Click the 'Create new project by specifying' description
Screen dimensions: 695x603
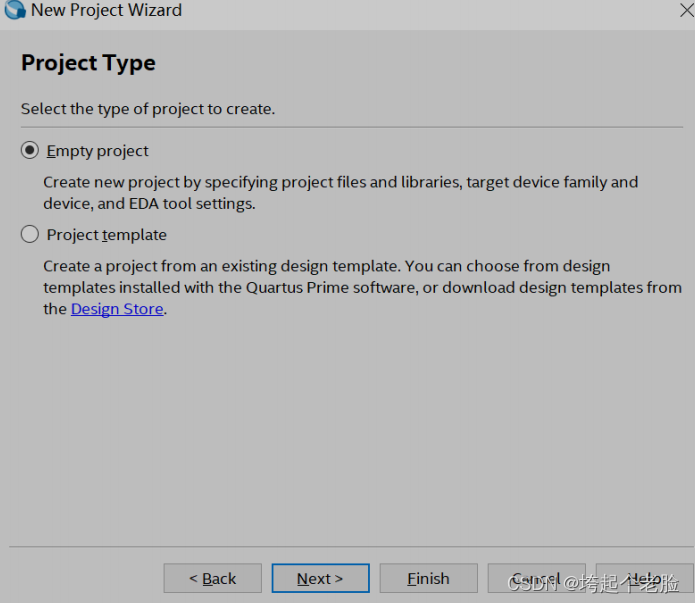coord(340,193)
